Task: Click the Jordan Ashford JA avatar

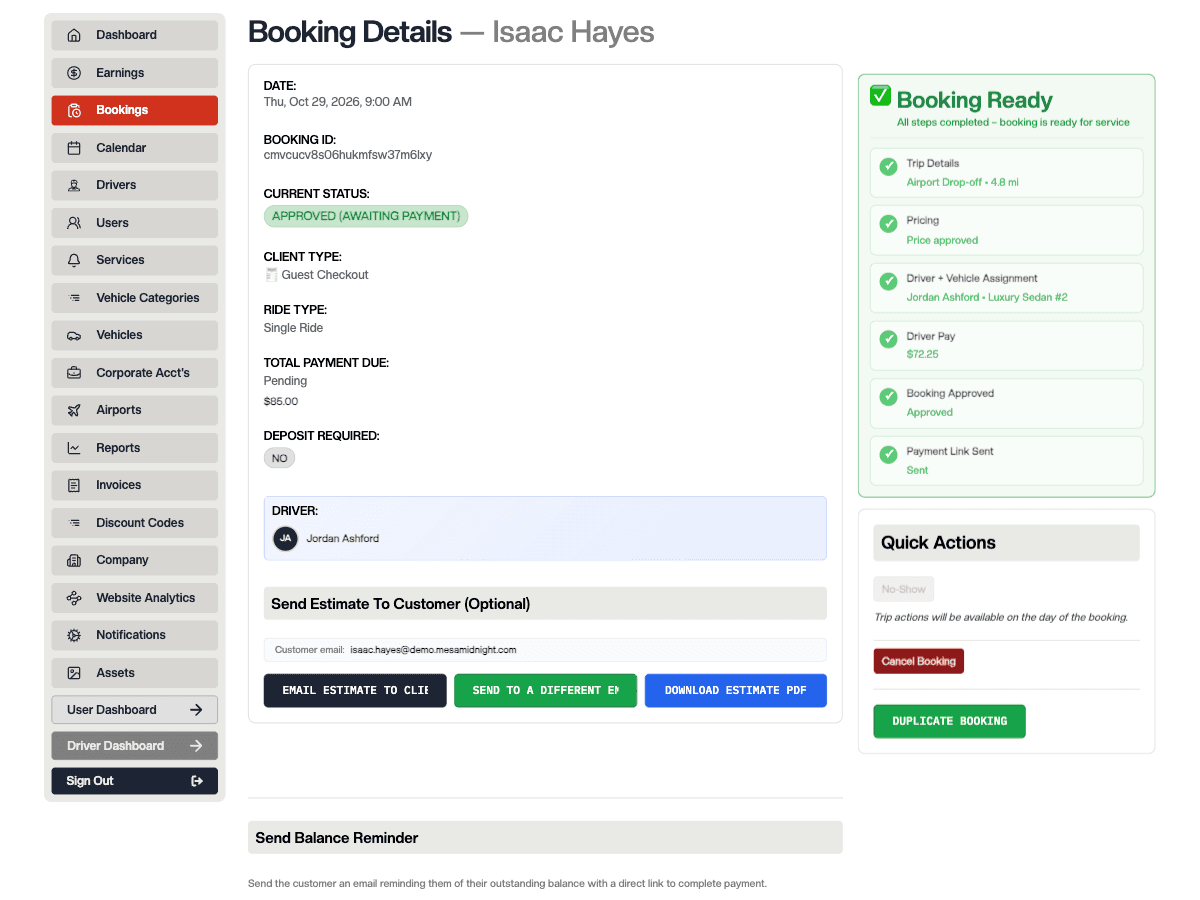Action: coord(286,538)
